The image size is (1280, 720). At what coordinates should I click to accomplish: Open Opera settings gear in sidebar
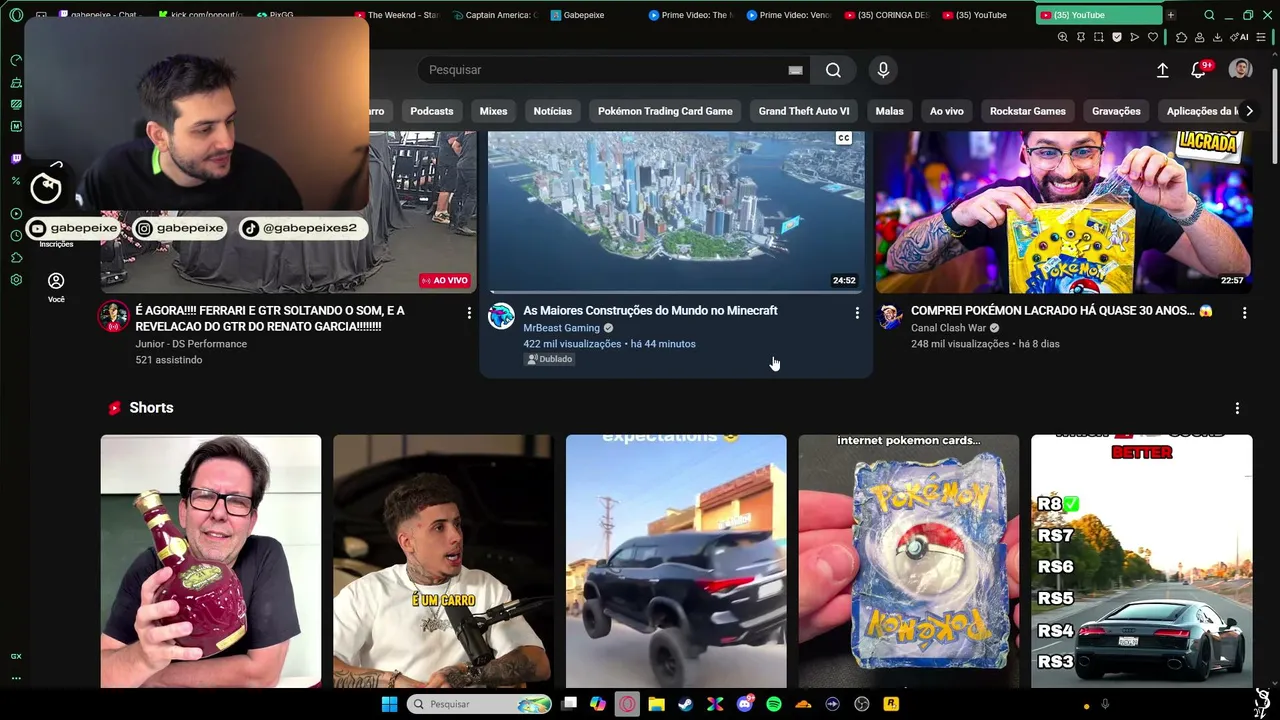coord(16,280)
